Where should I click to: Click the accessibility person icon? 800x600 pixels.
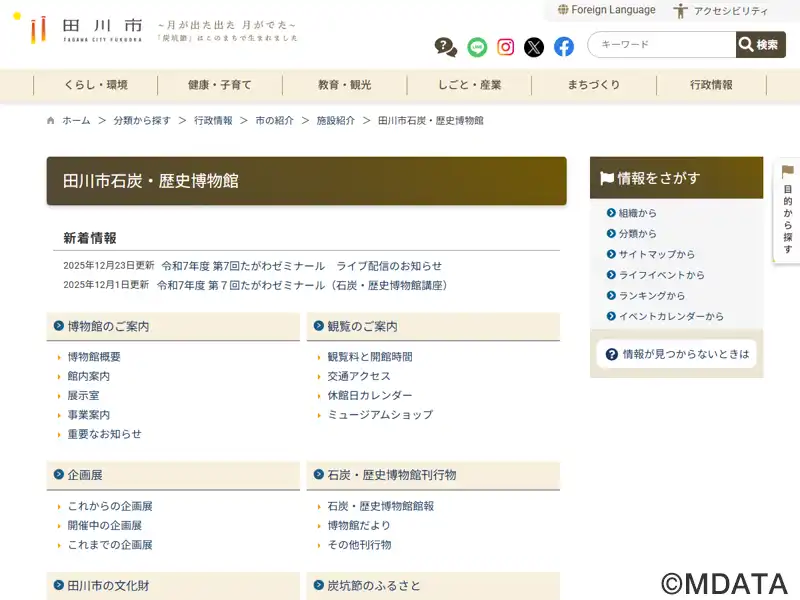click(x=681, y=11)
